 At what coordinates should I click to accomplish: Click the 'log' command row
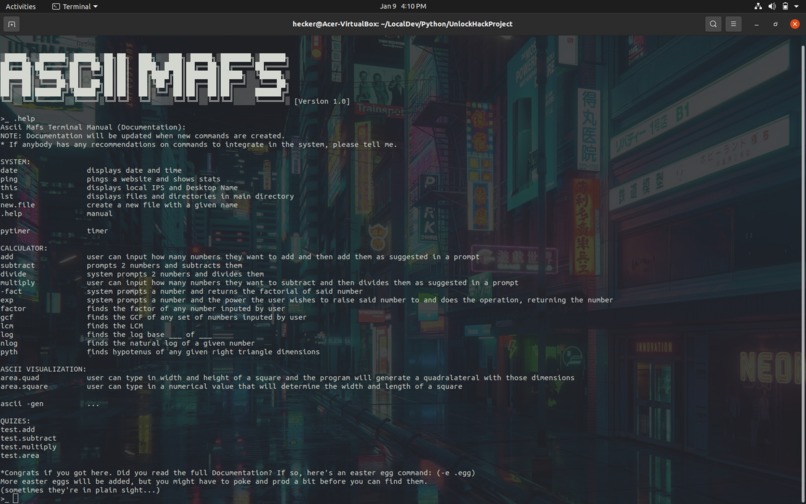point(106,334)
